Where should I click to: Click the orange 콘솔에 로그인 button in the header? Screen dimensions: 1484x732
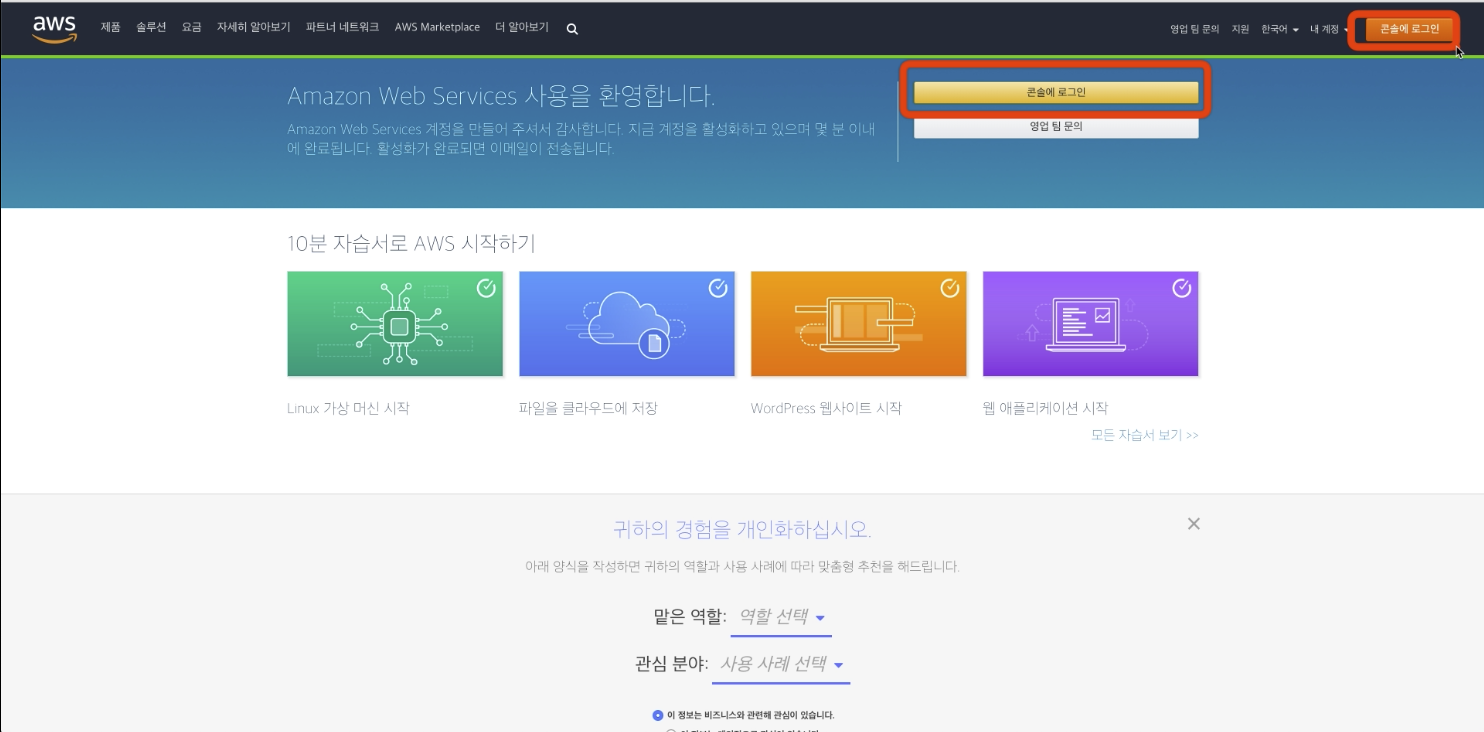1409,29
